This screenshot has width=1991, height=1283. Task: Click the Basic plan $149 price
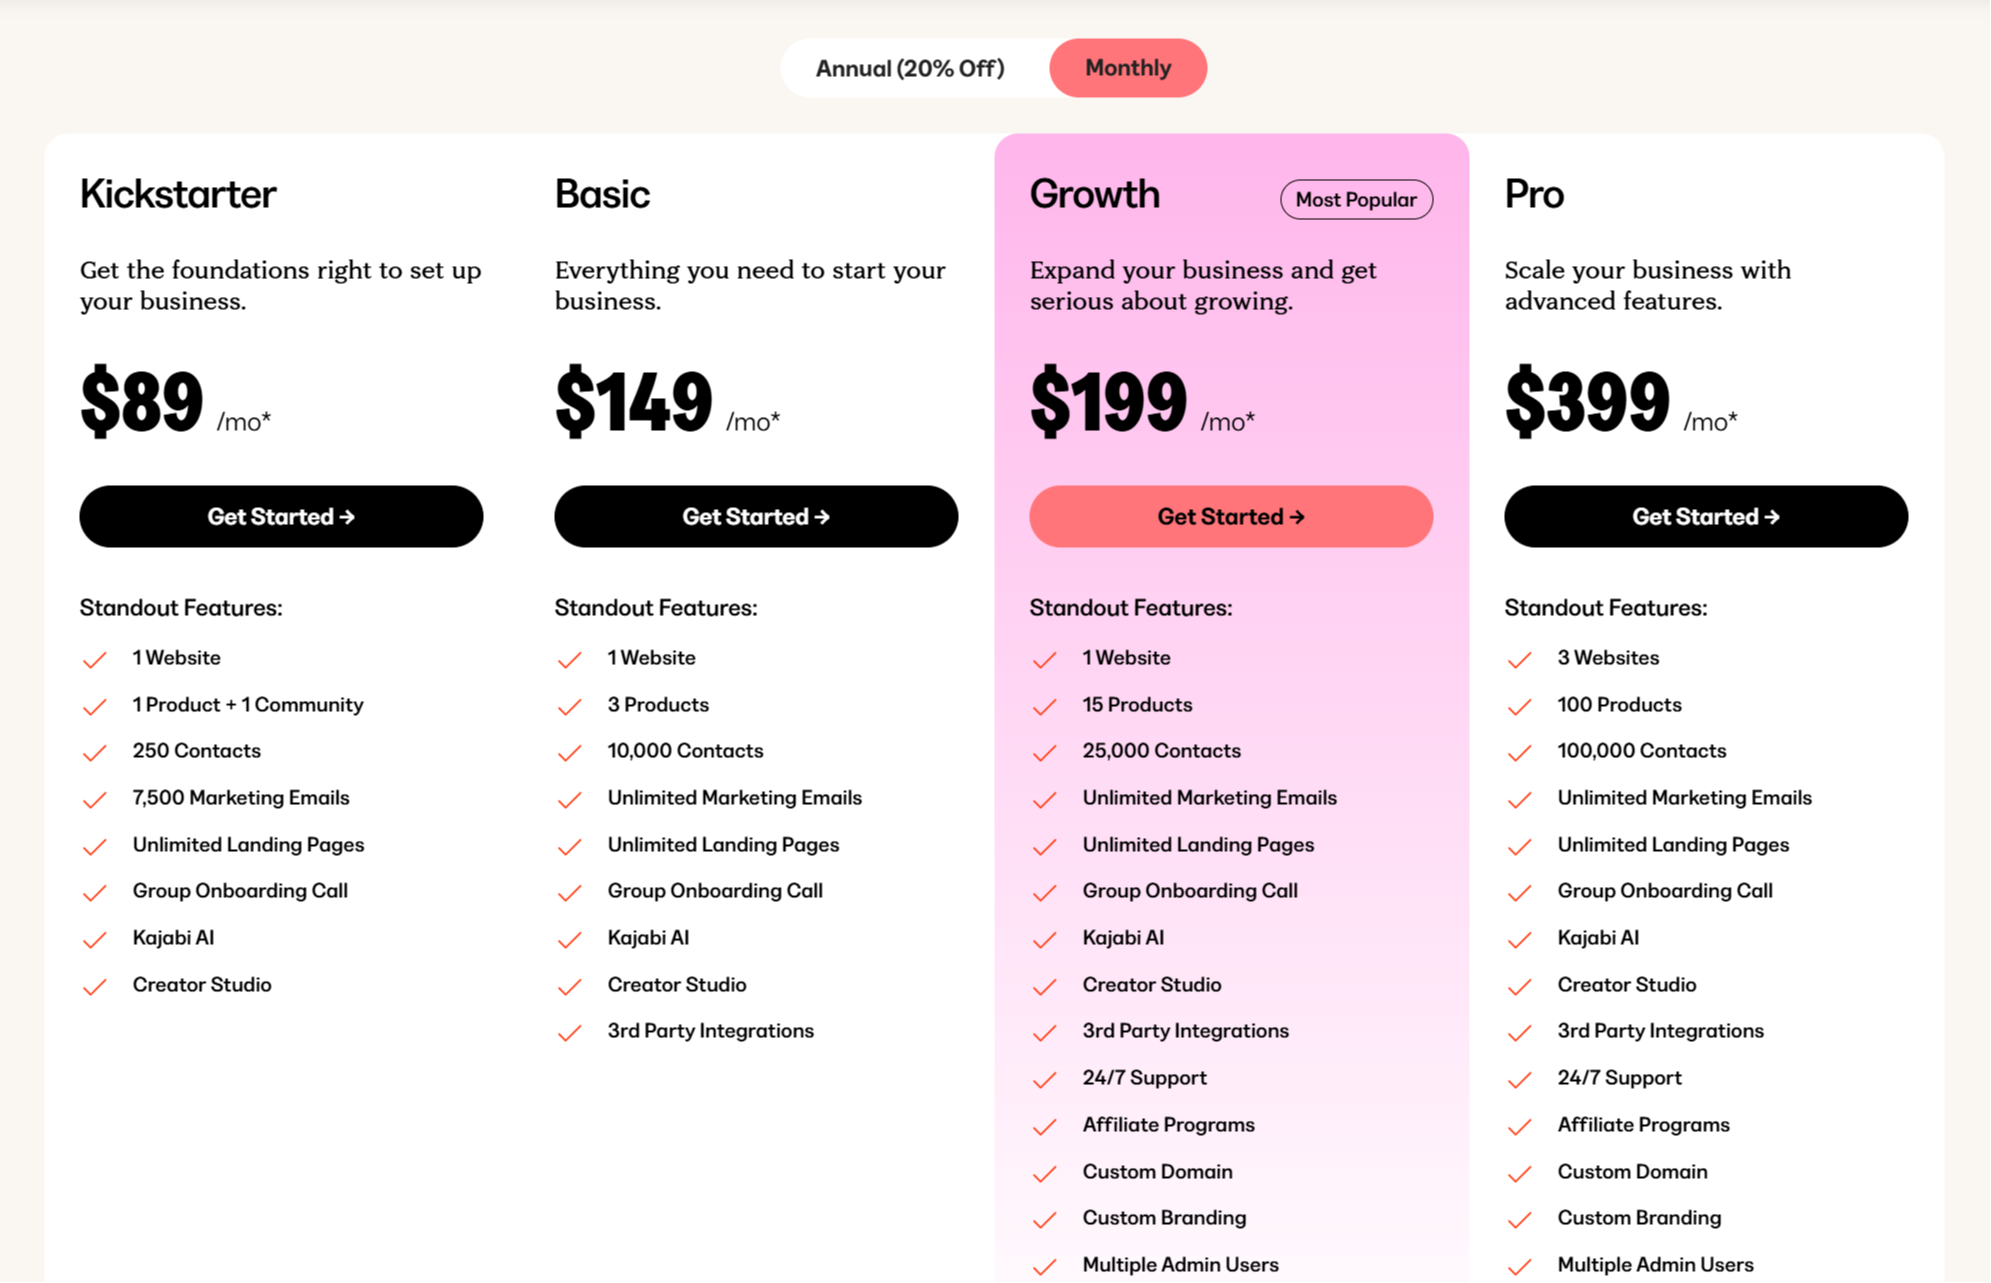(x=633, y=401)
